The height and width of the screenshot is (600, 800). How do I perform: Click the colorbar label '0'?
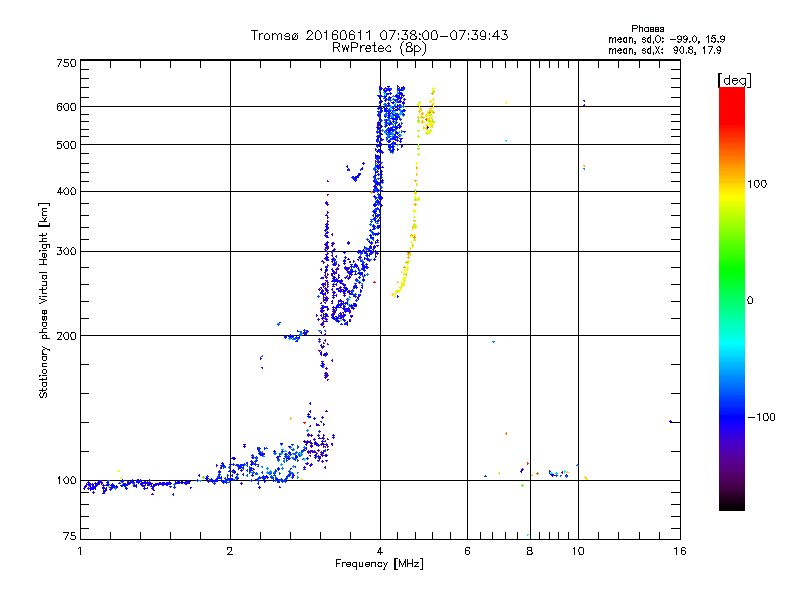750,301
